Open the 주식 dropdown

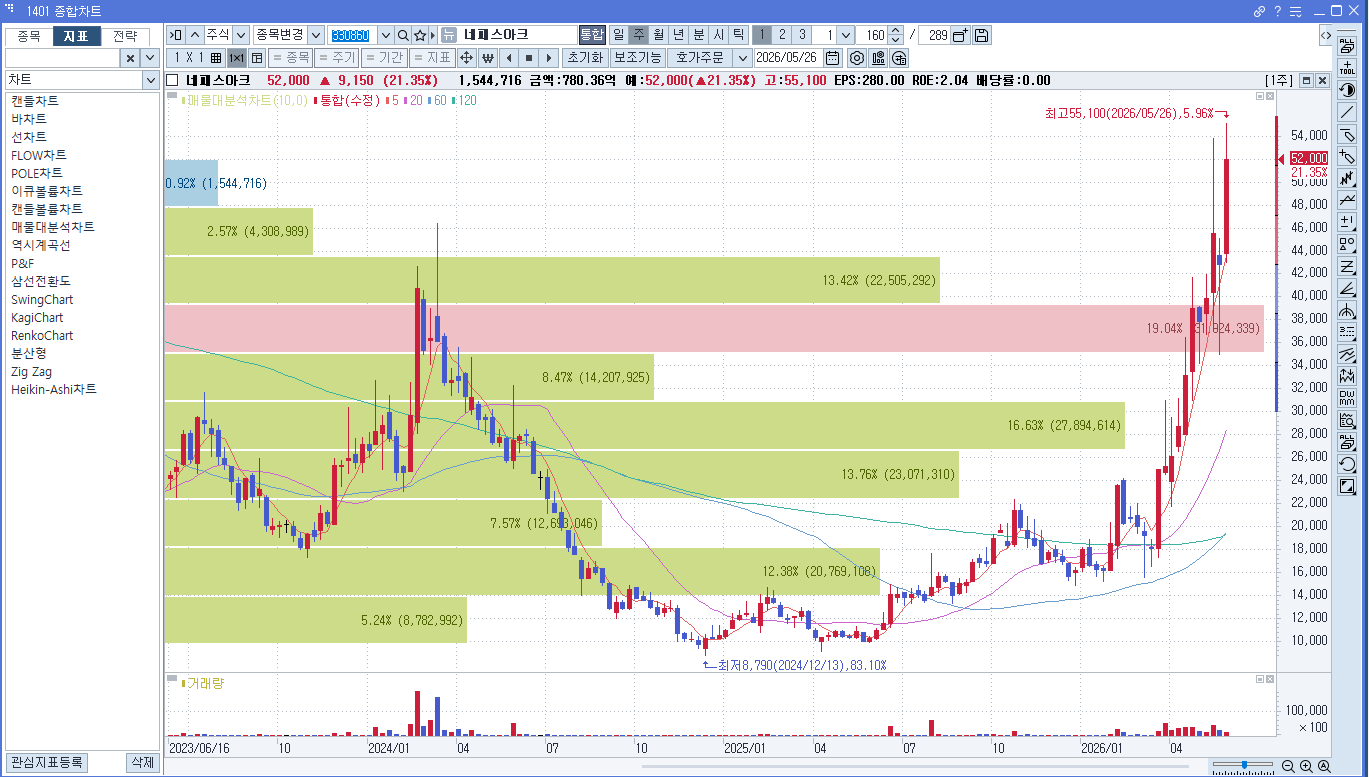(240, 35)
